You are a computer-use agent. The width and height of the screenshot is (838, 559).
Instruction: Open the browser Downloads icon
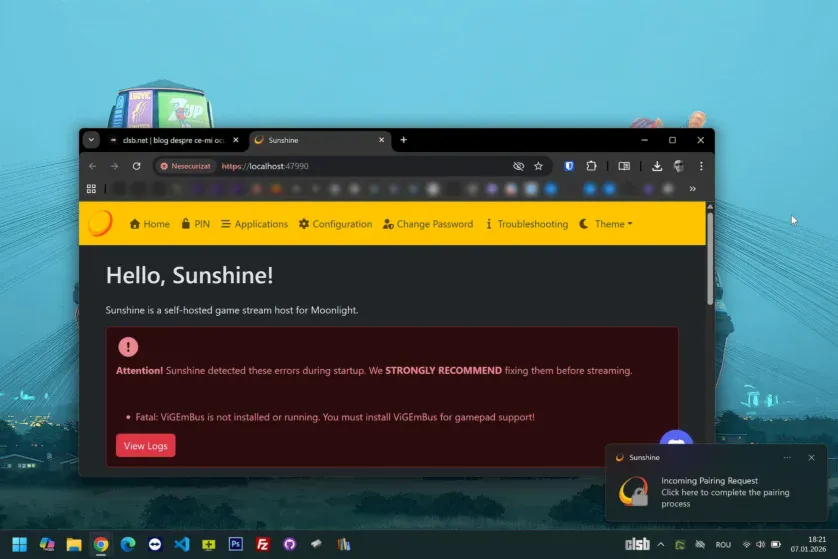coord(657,166)
